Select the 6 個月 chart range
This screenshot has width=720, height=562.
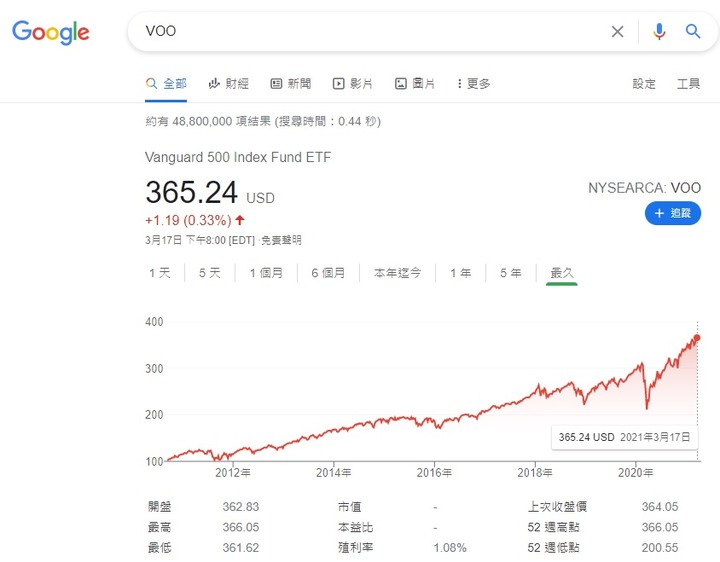pos(328,273)
